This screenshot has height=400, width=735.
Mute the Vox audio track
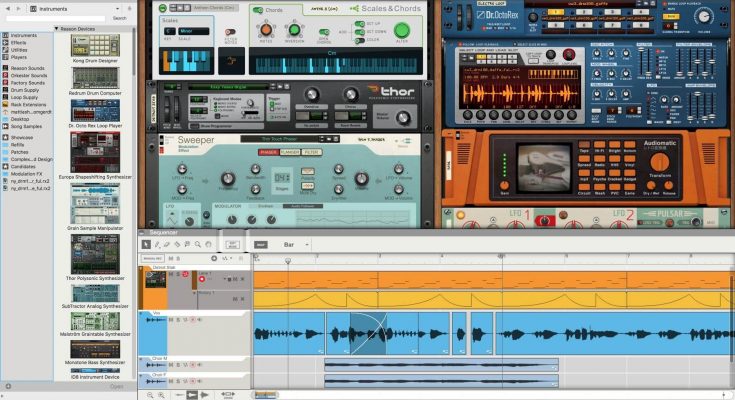point(172,320)
